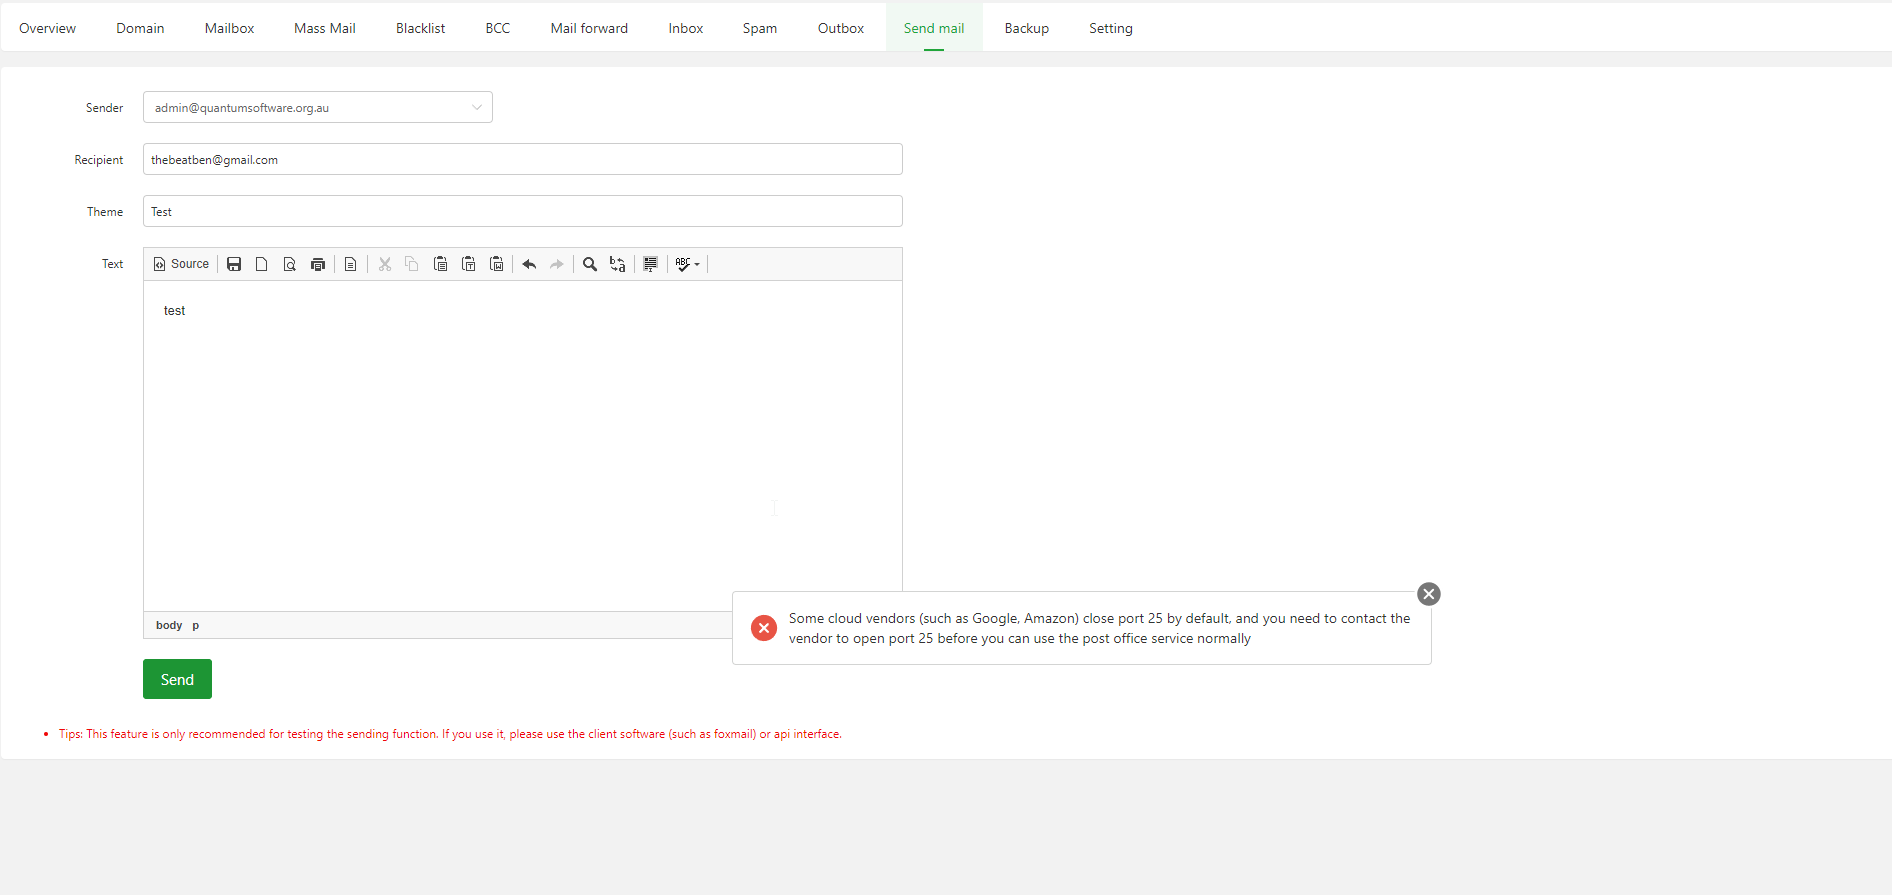Go to the Setting tab
1892x895 pixels.
click(x=1111, y=28)
